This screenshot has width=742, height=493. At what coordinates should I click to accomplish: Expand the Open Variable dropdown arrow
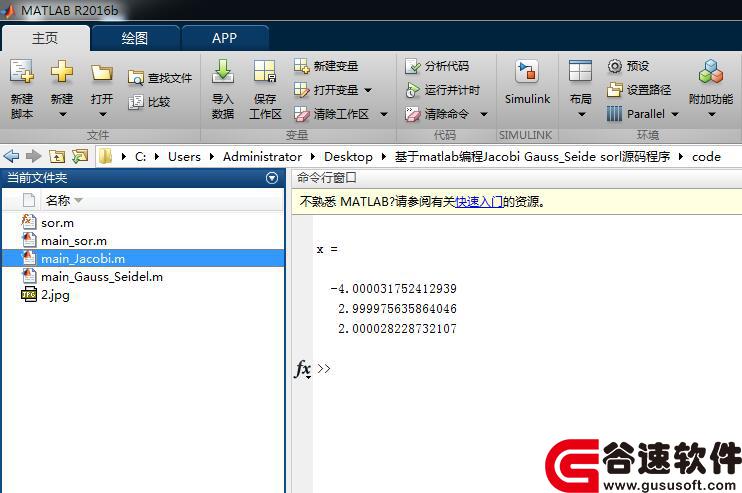click(x=368, y=90)
